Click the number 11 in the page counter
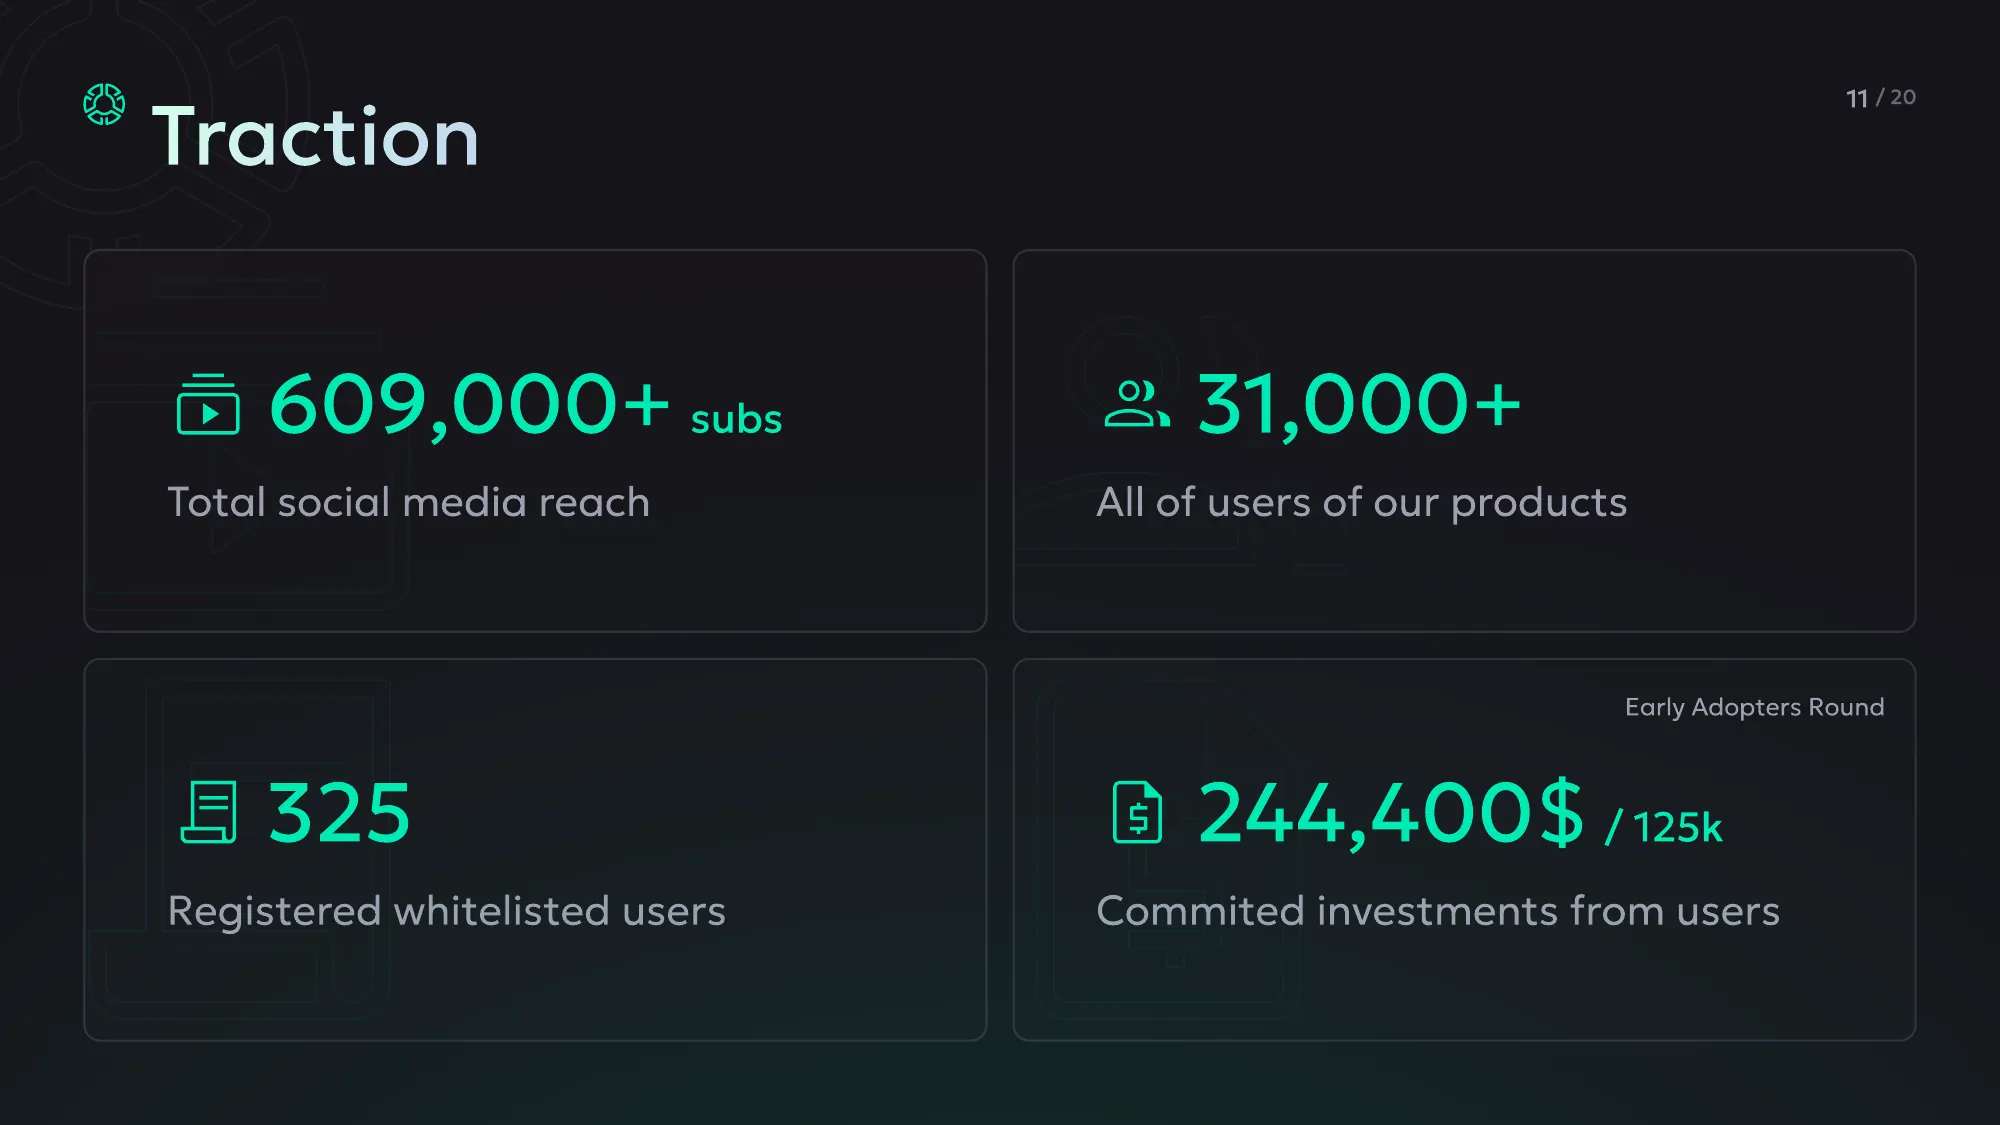 pos(1857,99)
